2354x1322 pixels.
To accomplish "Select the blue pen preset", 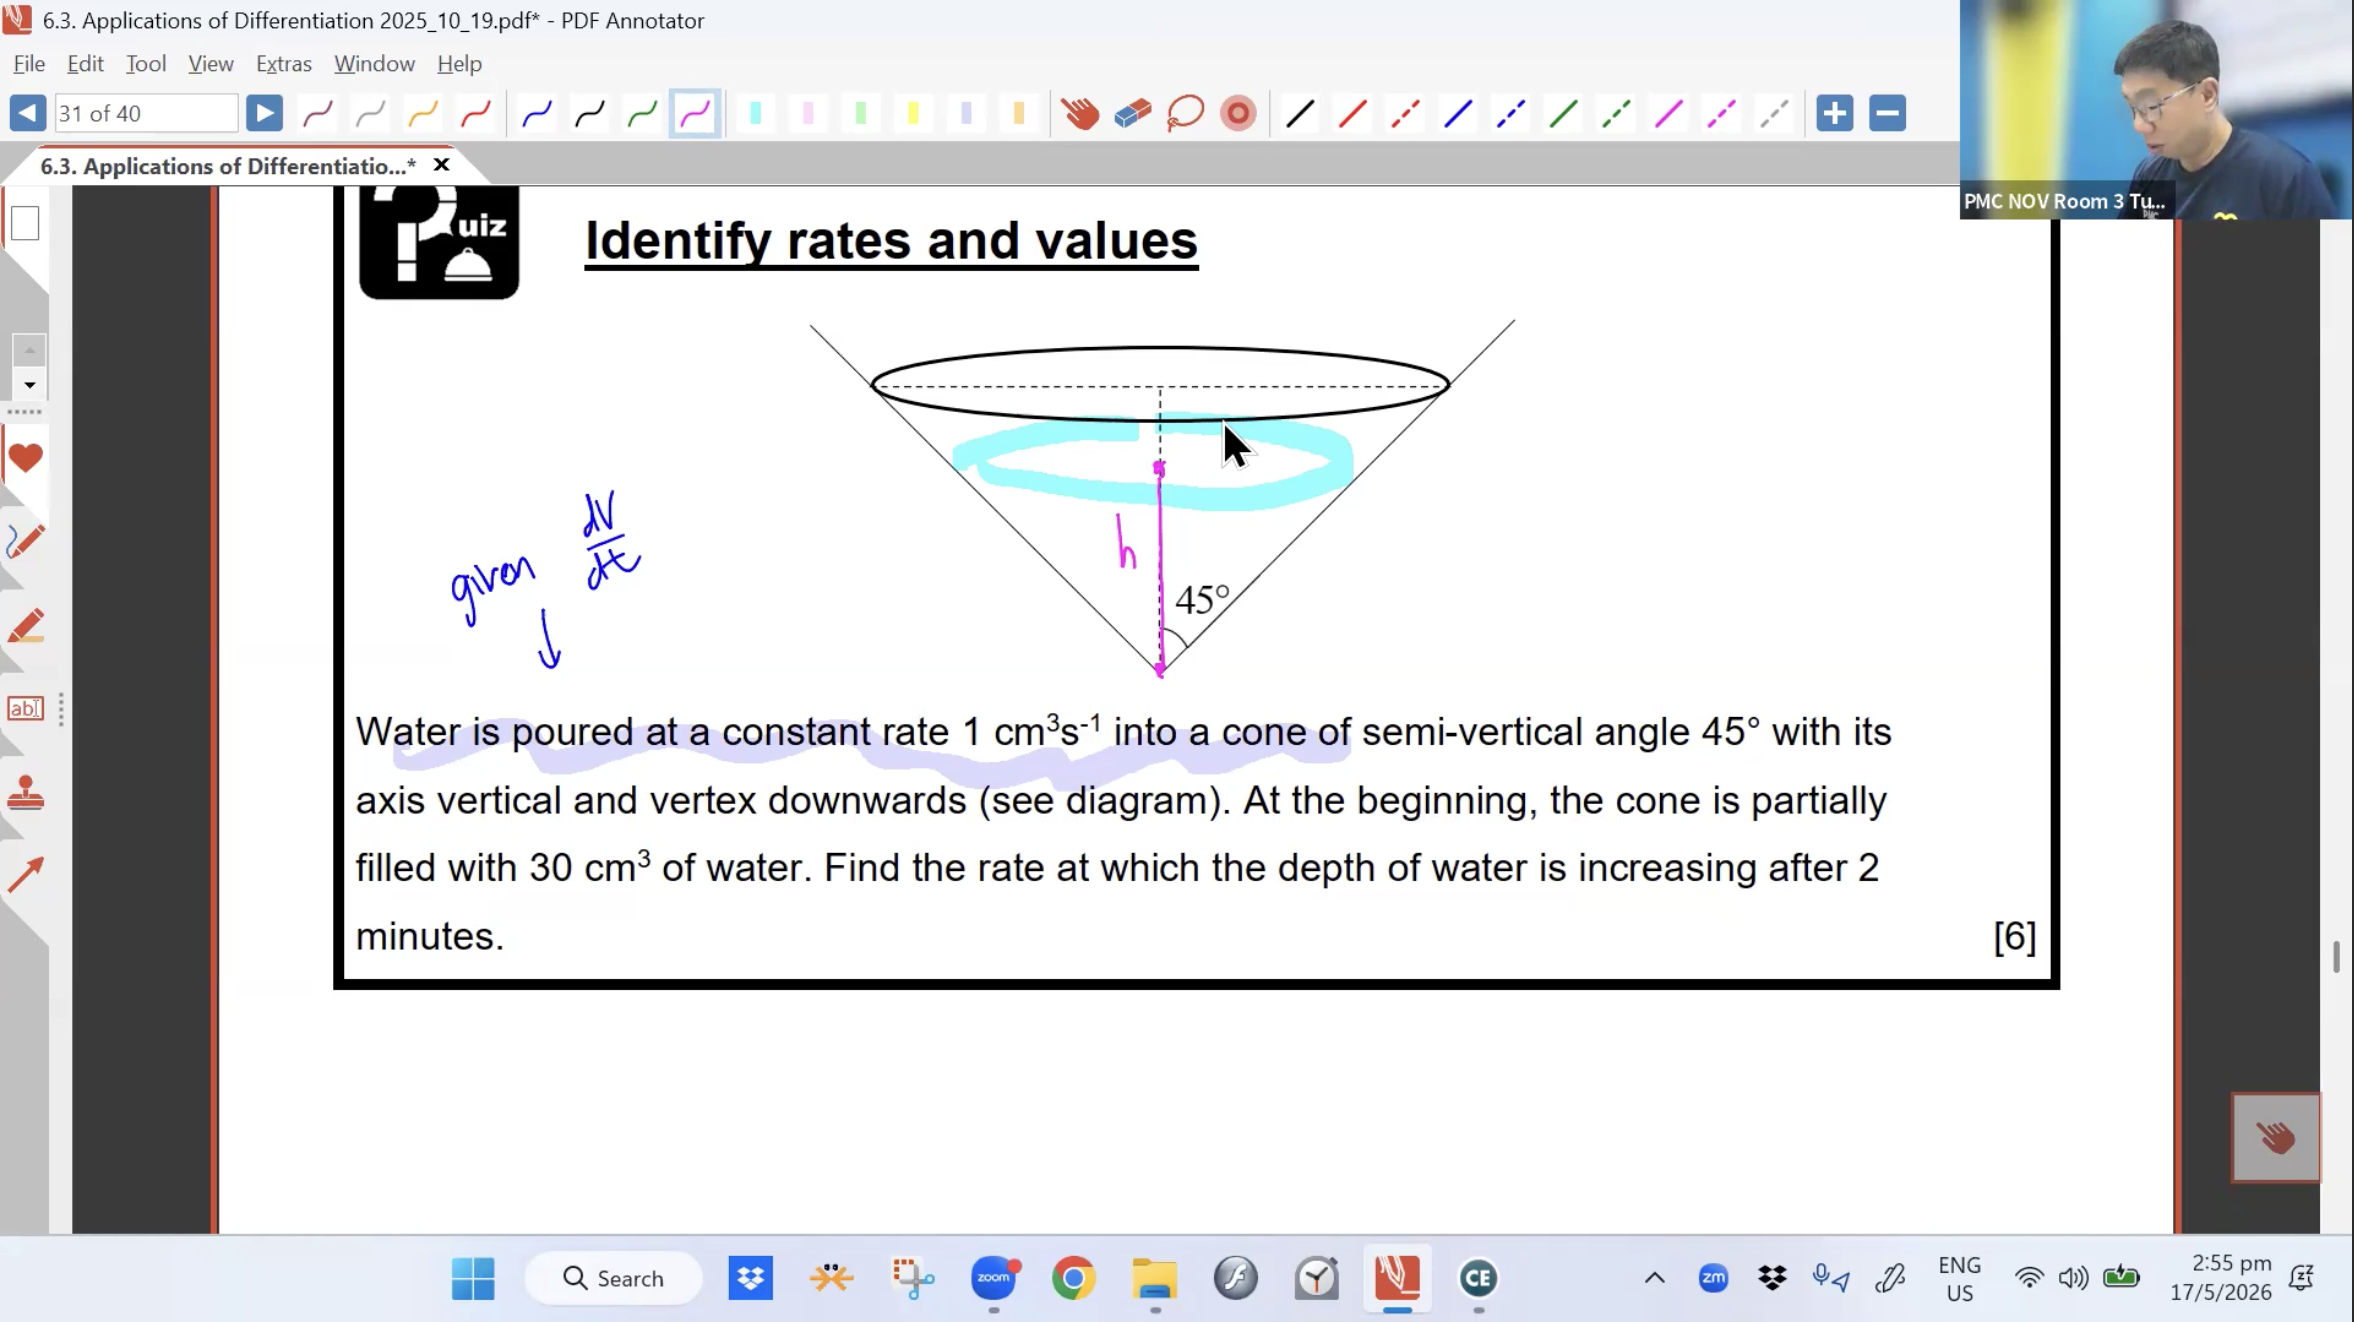I will tap(537, 113).
